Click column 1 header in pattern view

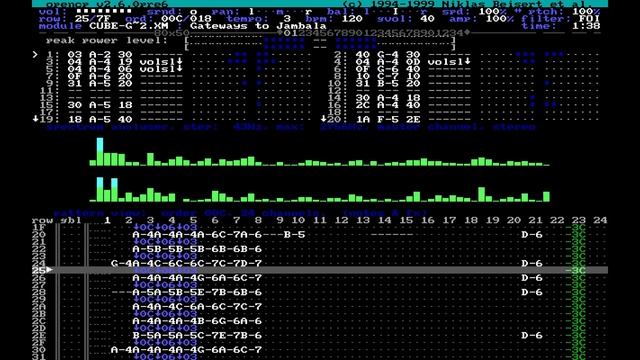click(x=107, y=220)
